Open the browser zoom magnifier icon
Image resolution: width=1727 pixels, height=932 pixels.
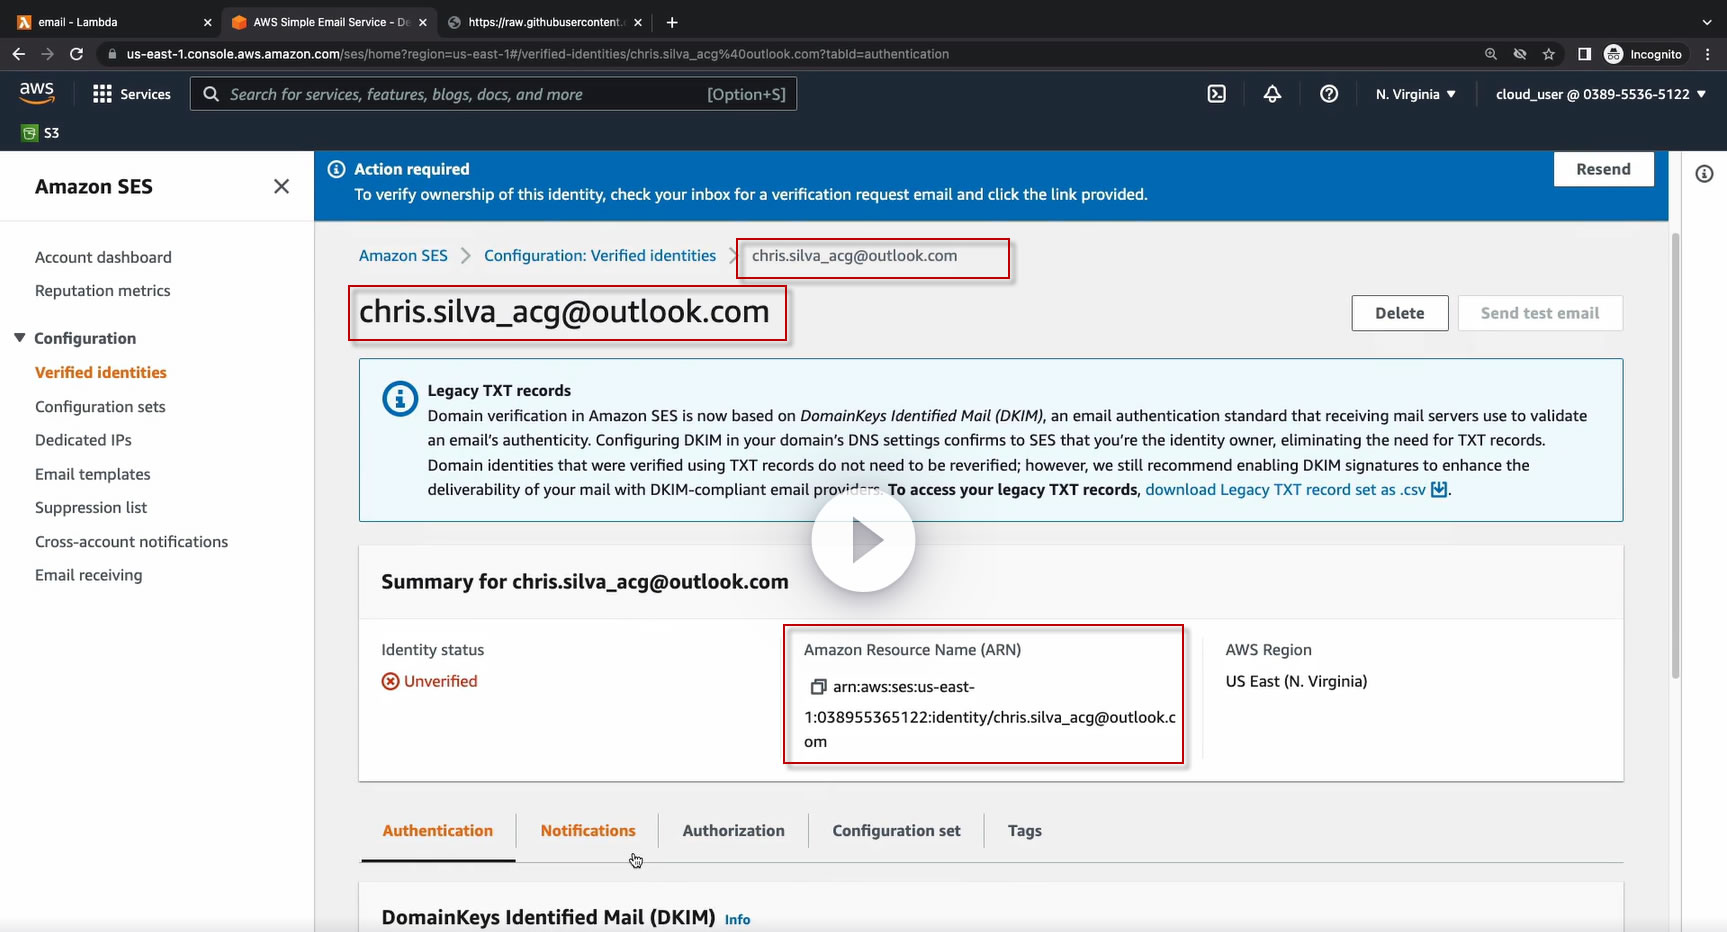point(1491,54)
